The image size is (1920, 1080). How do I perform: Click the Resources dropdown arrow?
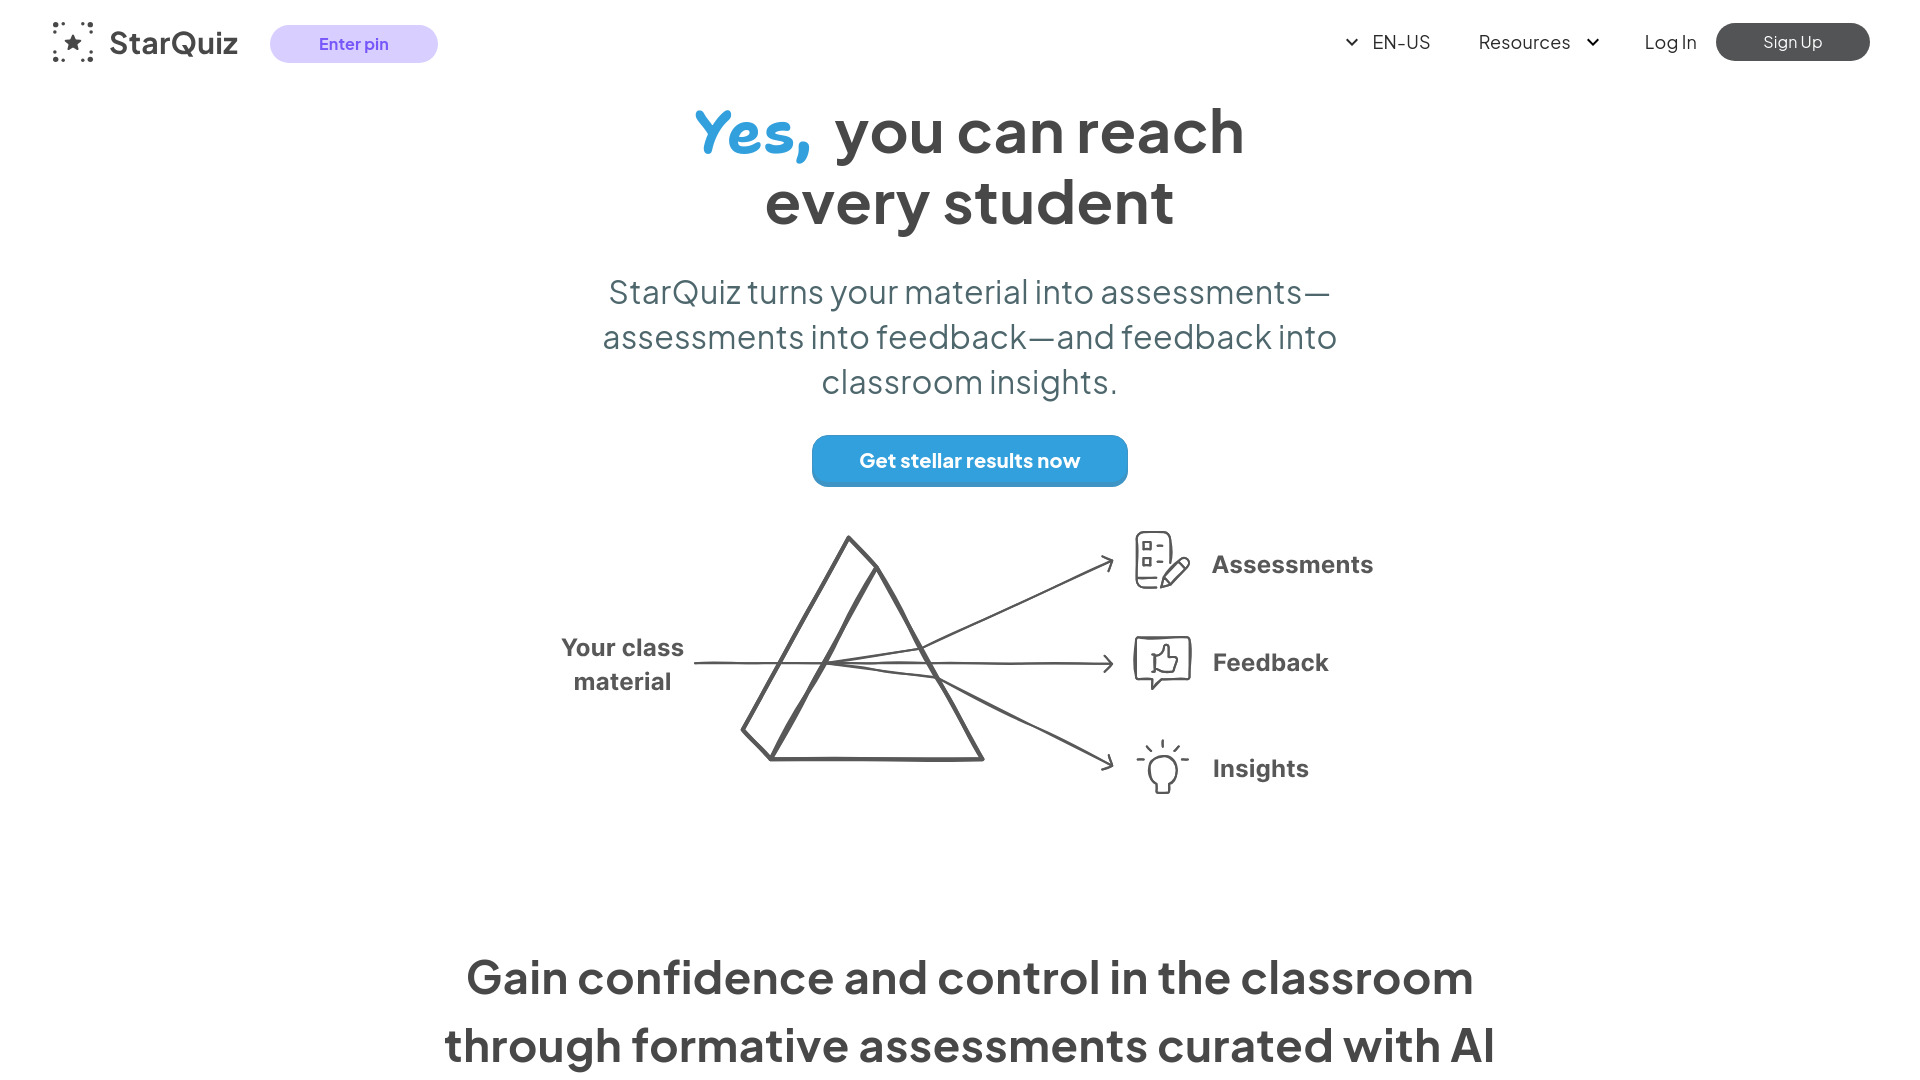click(1593, 42)
